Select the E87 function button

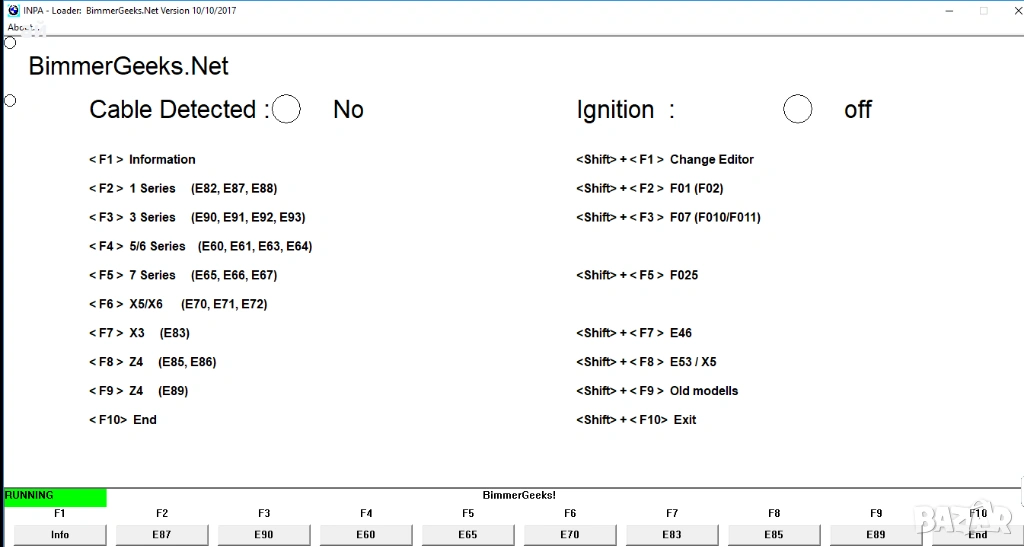click(x=162, y=535)
